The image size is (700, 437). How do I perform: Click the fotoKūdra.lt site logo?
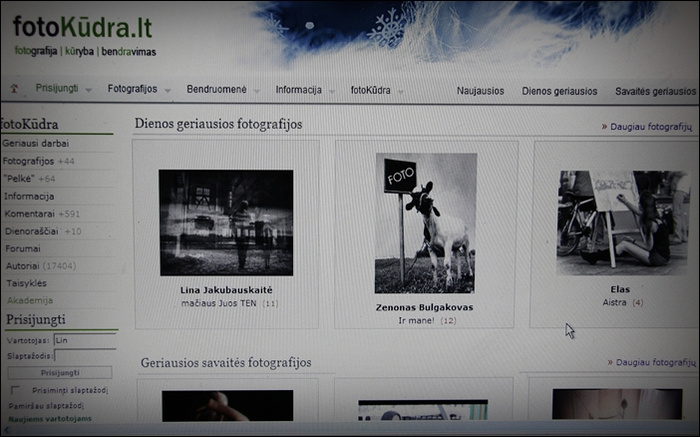point(84,27)
